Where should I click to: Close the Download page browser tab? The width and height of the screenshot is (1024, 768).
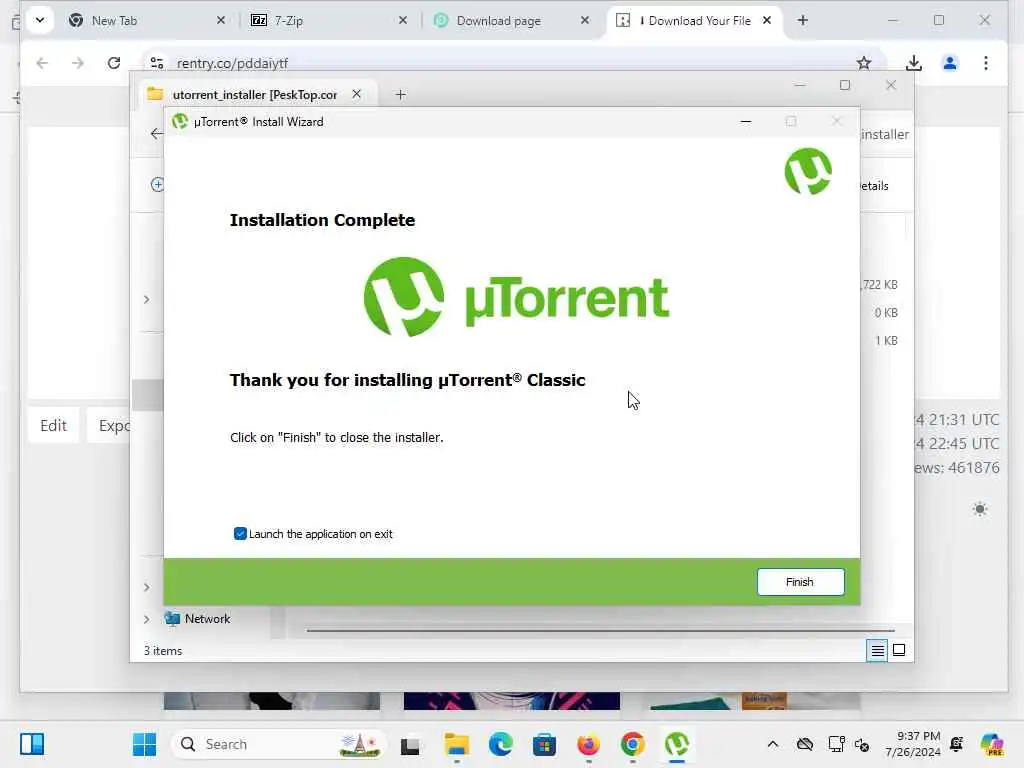coord(585,21)
